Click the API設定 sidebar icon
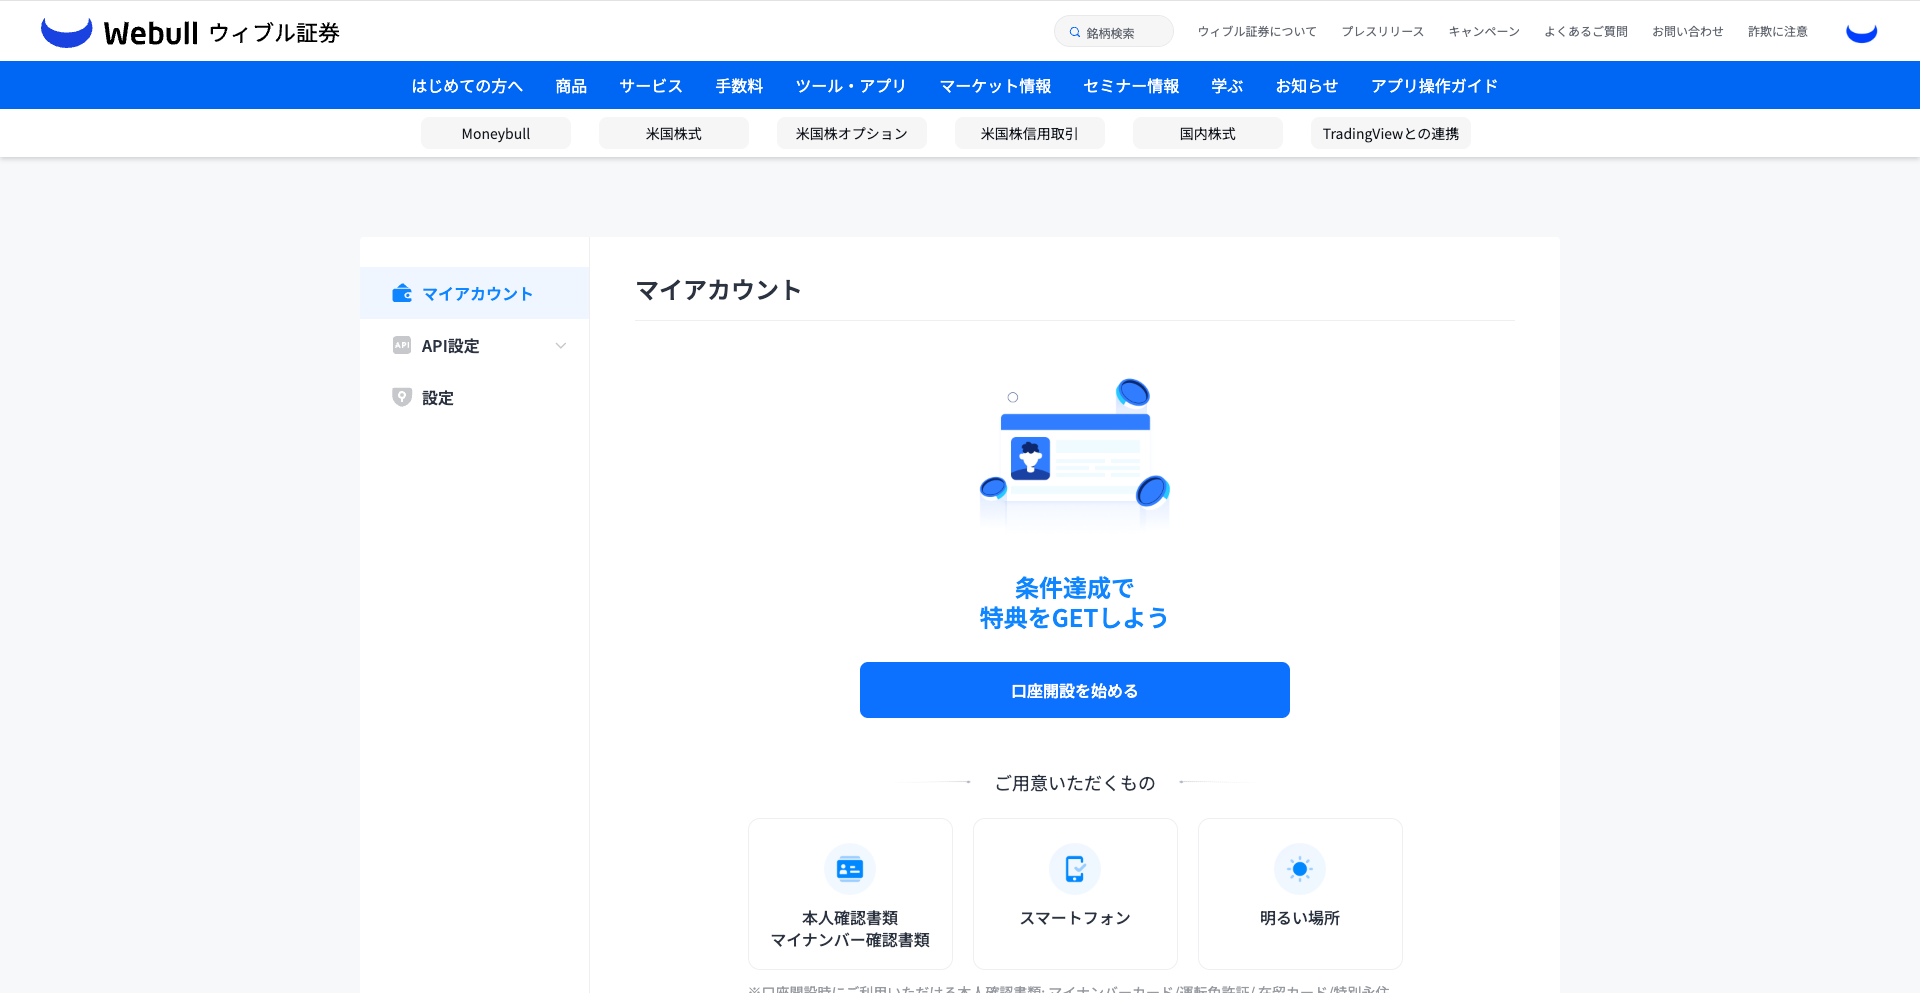Image resolution: width=1920 pixels, height=993 pixels. pyautogui.click(x=402, y=345)
